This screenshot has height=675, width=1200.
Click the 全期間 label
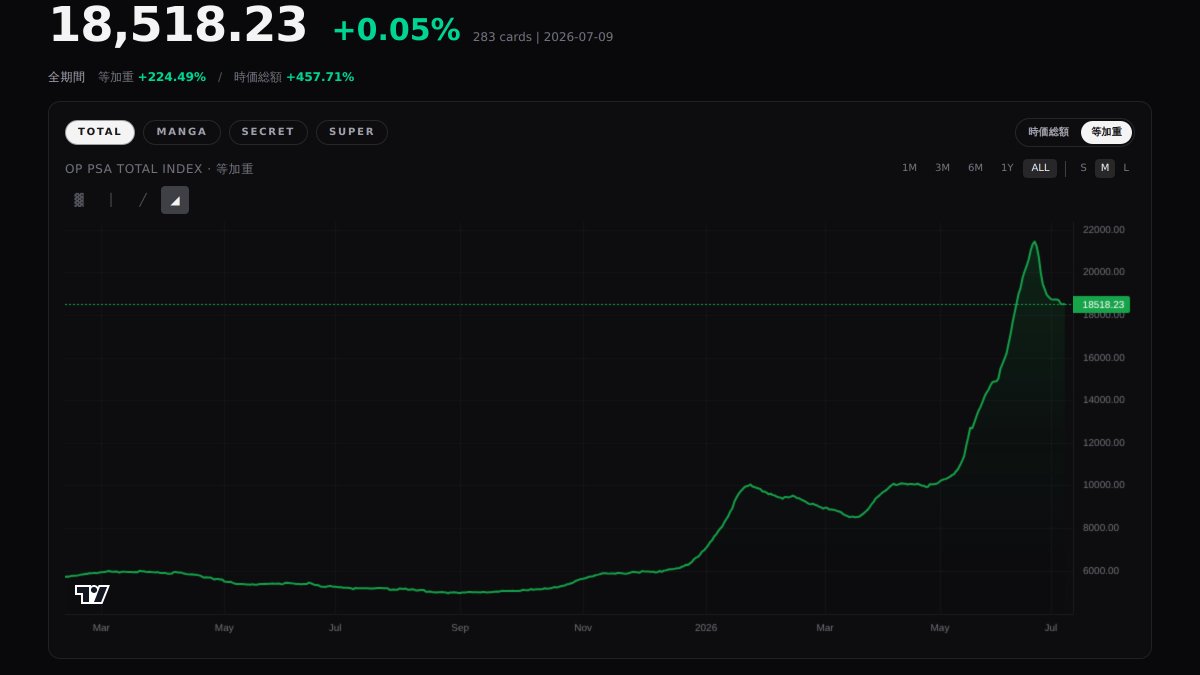click(x=66, y=77)
